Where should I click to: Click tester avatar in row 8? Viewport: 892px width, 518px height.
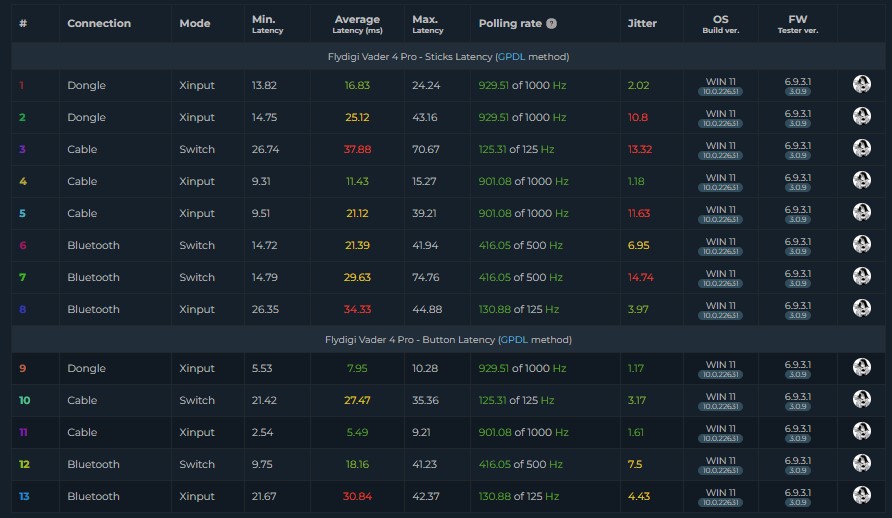pyautogui.click(x=862, y=308)
